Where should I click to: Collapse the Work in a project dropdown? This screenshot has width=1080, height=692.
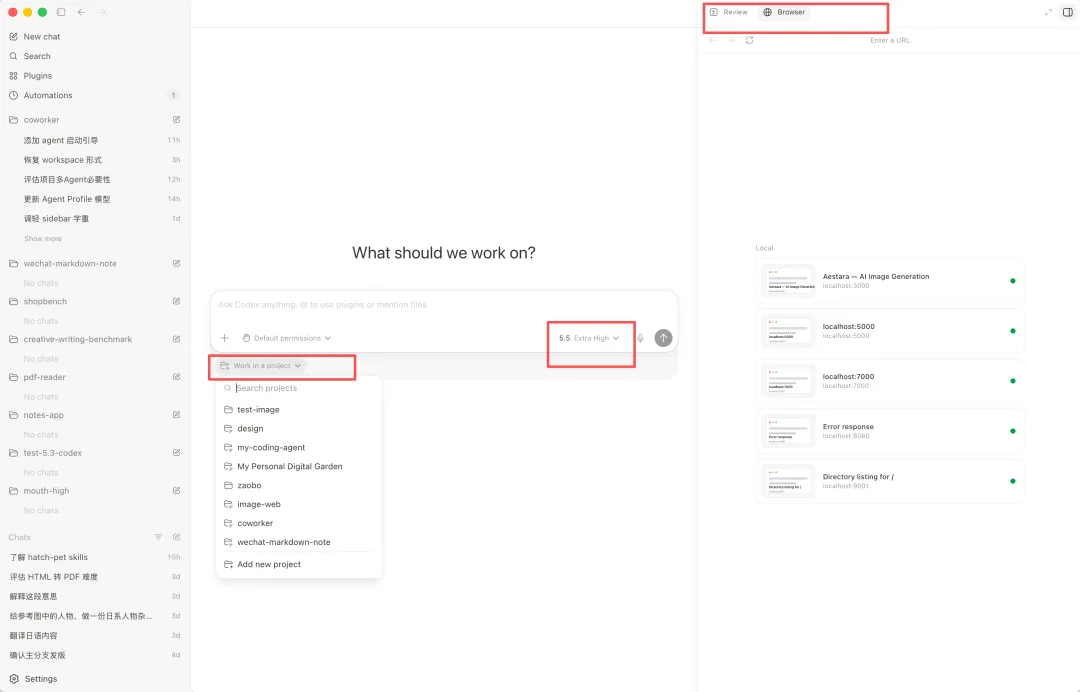260,366
